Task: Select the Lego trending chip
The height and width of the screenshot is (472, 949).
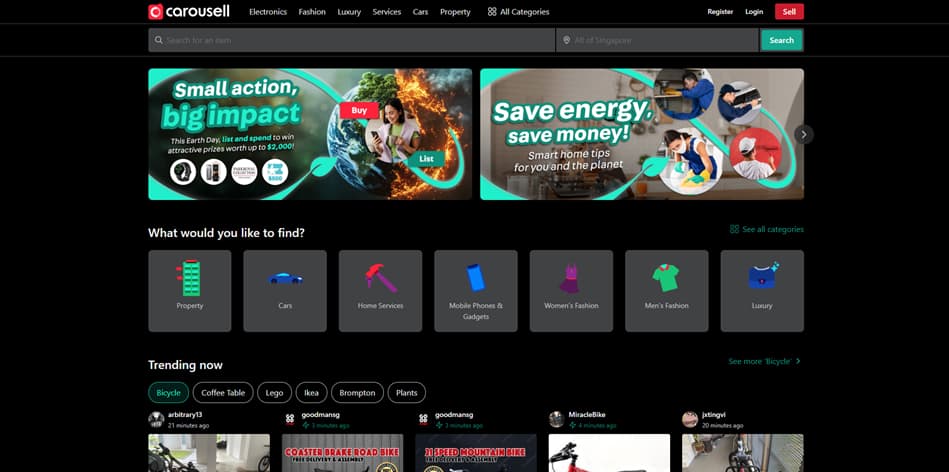Action: (x=274, y=393)
